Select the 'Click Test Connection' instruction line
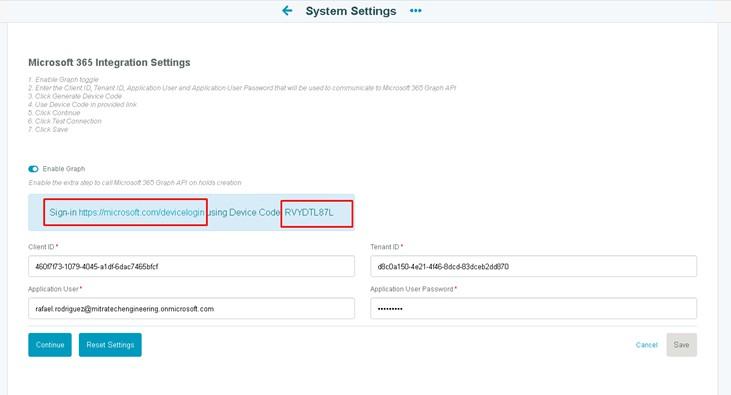 click(64, 121)
